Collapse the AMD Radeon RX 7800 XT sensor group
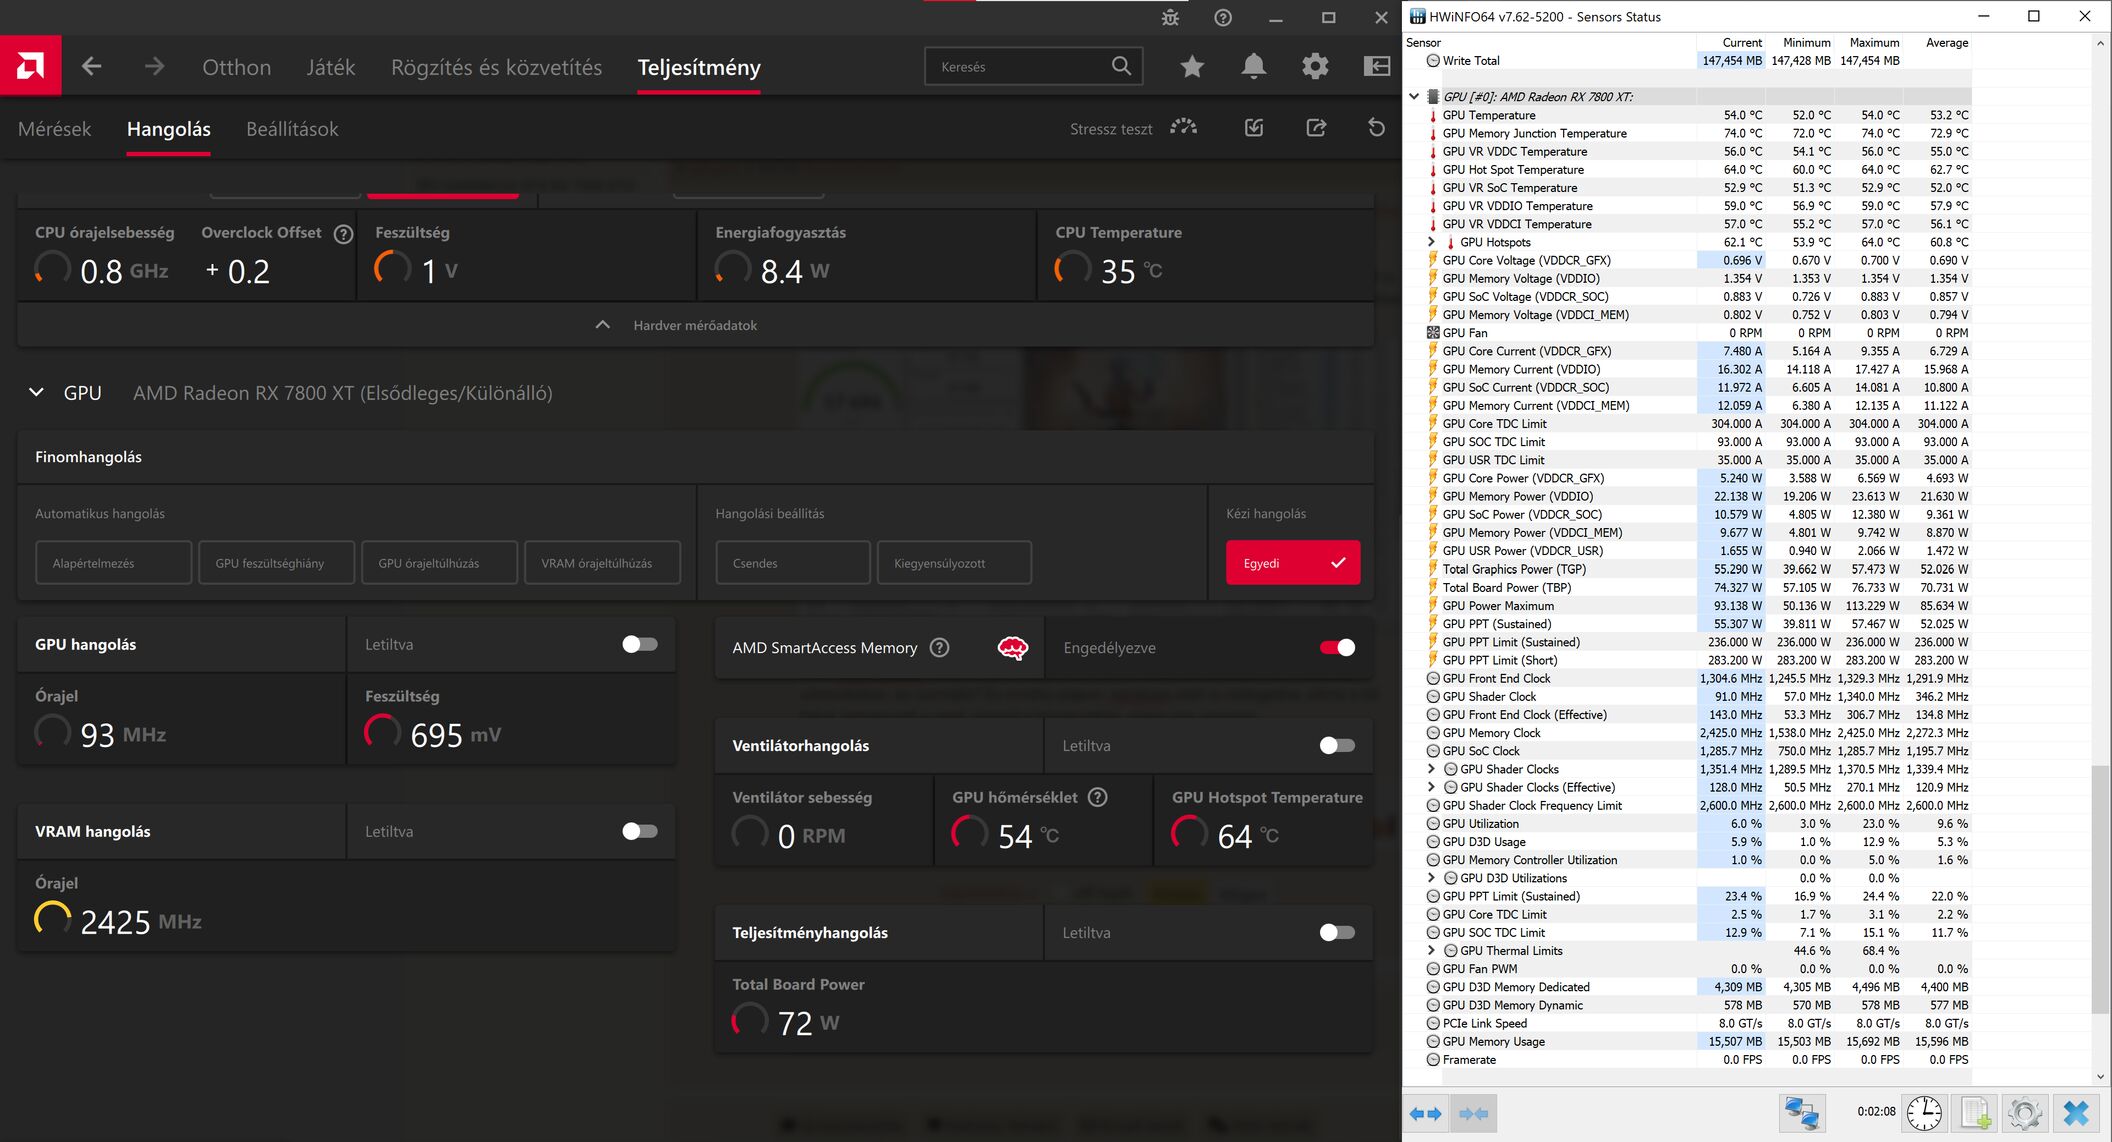 tap(1413, 97)
